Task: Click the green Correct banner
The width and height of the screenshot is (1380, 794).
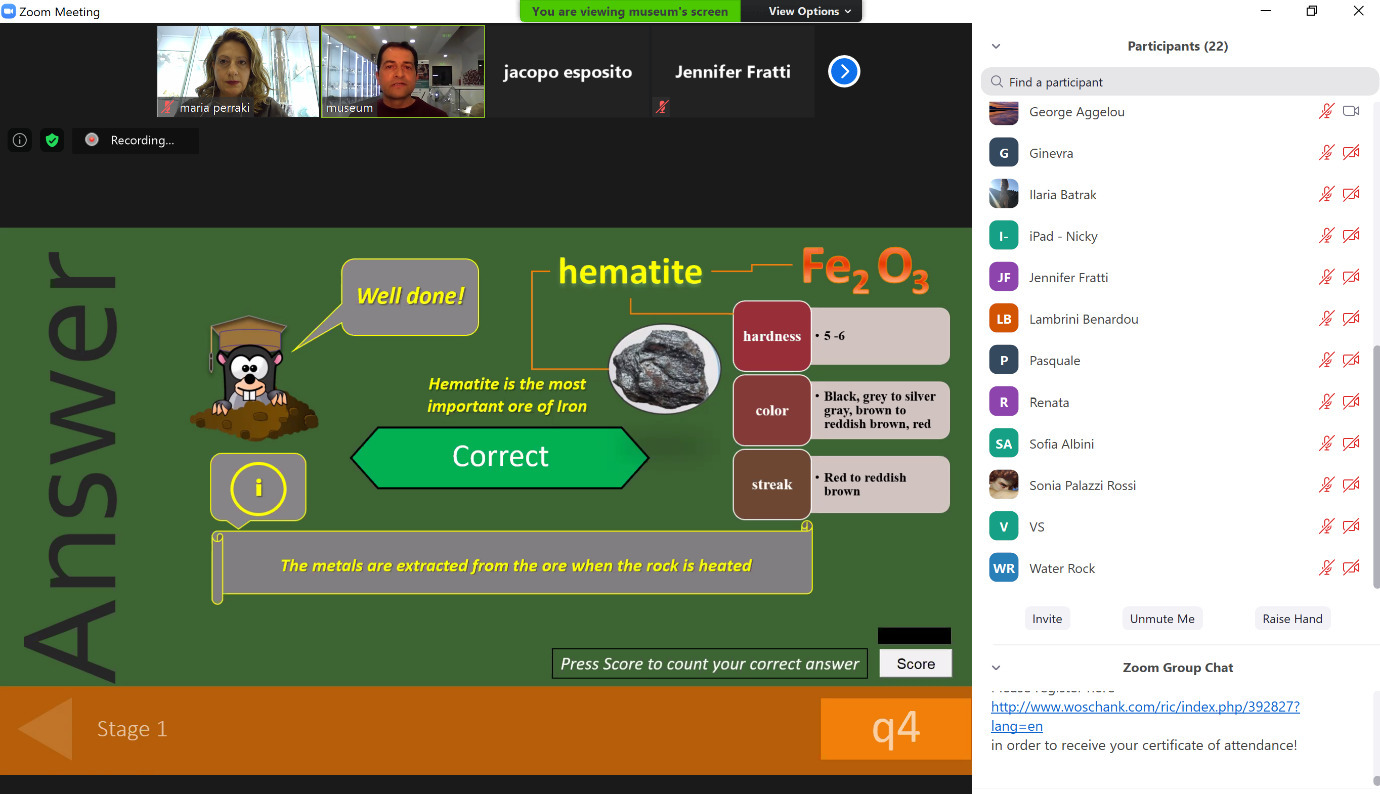Action: [500, 457]
